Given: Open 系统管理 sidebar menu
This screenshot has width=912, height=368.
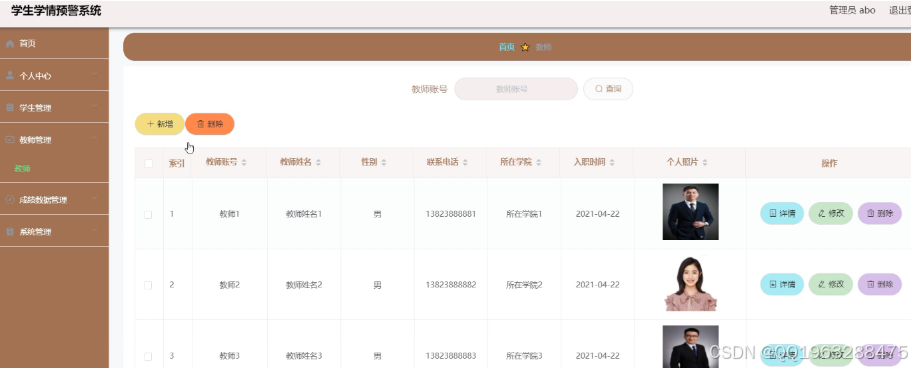Looking at the screenshot, I should [x=54, y=231].
